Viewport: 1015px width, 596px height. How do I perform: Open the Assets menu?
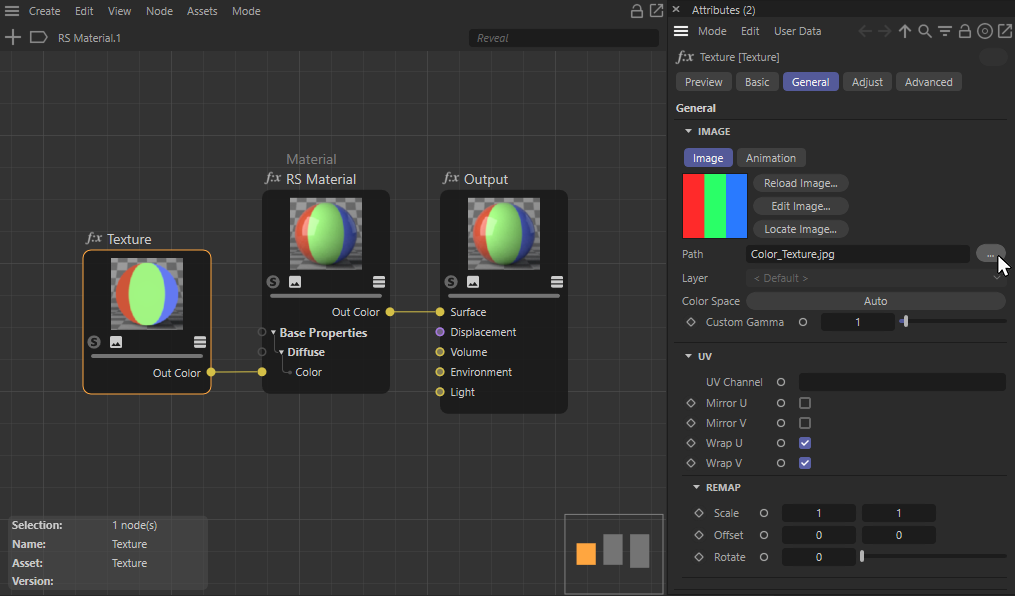[202, 11]
